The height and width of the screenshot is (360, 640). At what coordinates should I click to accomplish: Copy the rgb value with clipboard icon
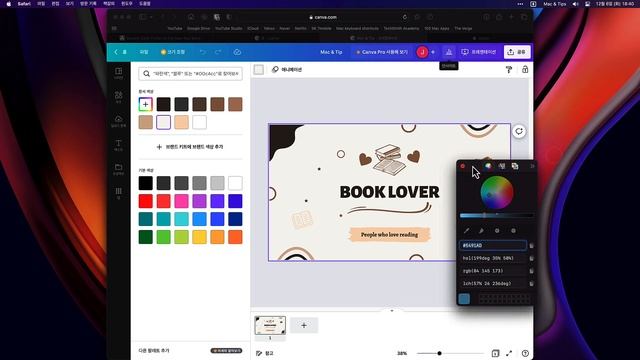pyautogui.click(x=531, y=271)
